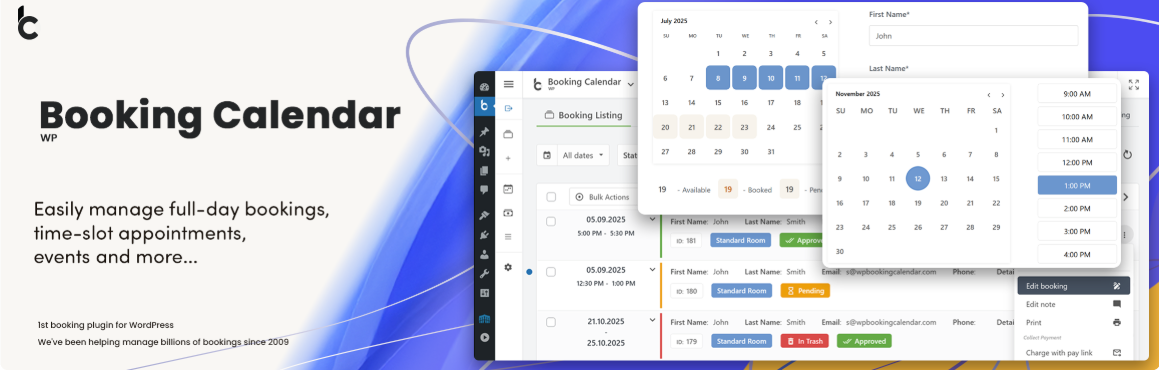Click the First Name input field

tap(973, 35)
